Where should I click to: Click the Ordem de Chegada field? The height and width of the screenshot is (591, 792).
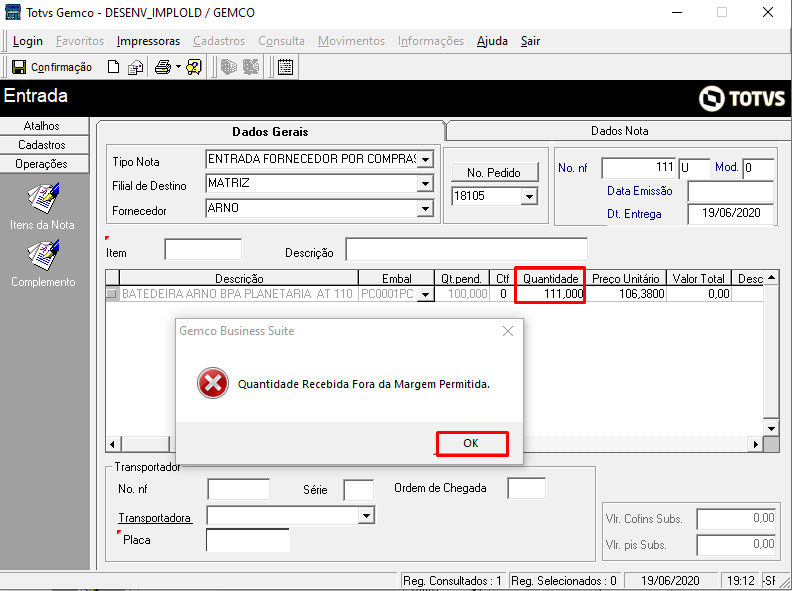point(526,488)
